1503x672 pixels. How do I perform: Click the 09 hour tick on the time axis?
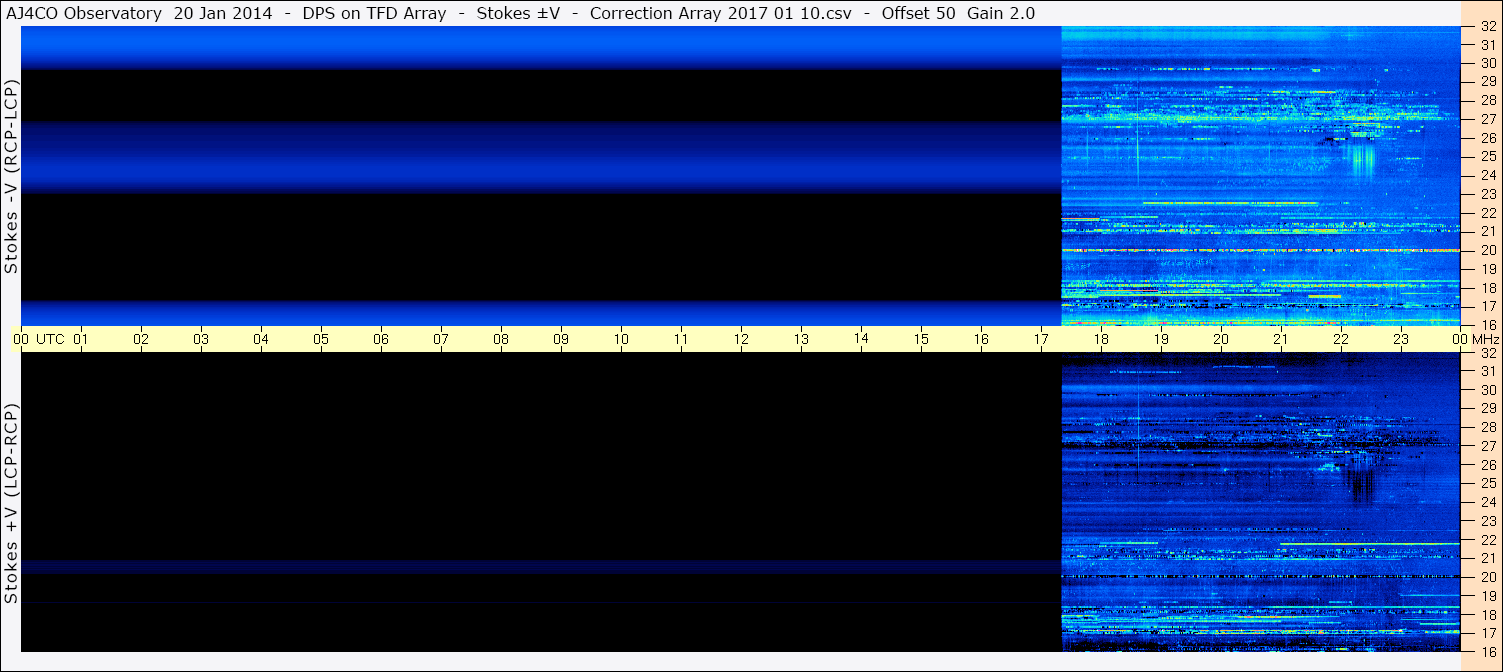tap(561, 339)
